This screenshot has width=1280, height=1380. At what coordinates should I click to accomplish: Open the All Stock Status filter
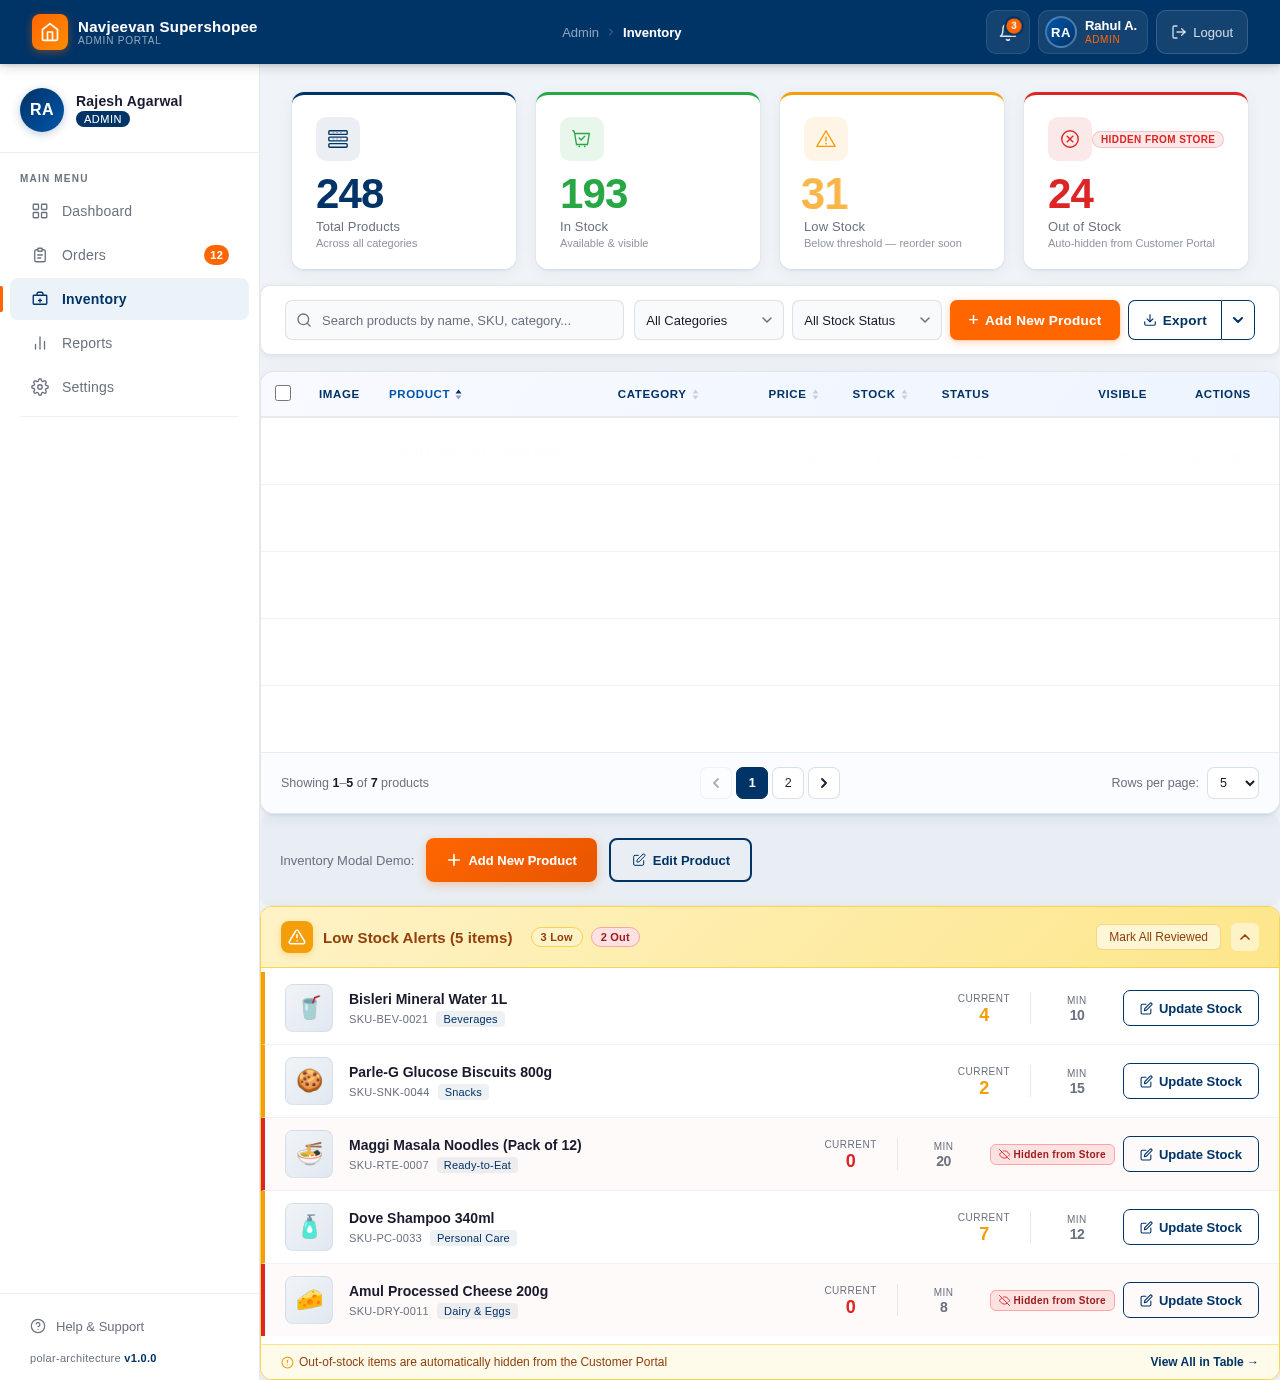click(x=866, y=320)
